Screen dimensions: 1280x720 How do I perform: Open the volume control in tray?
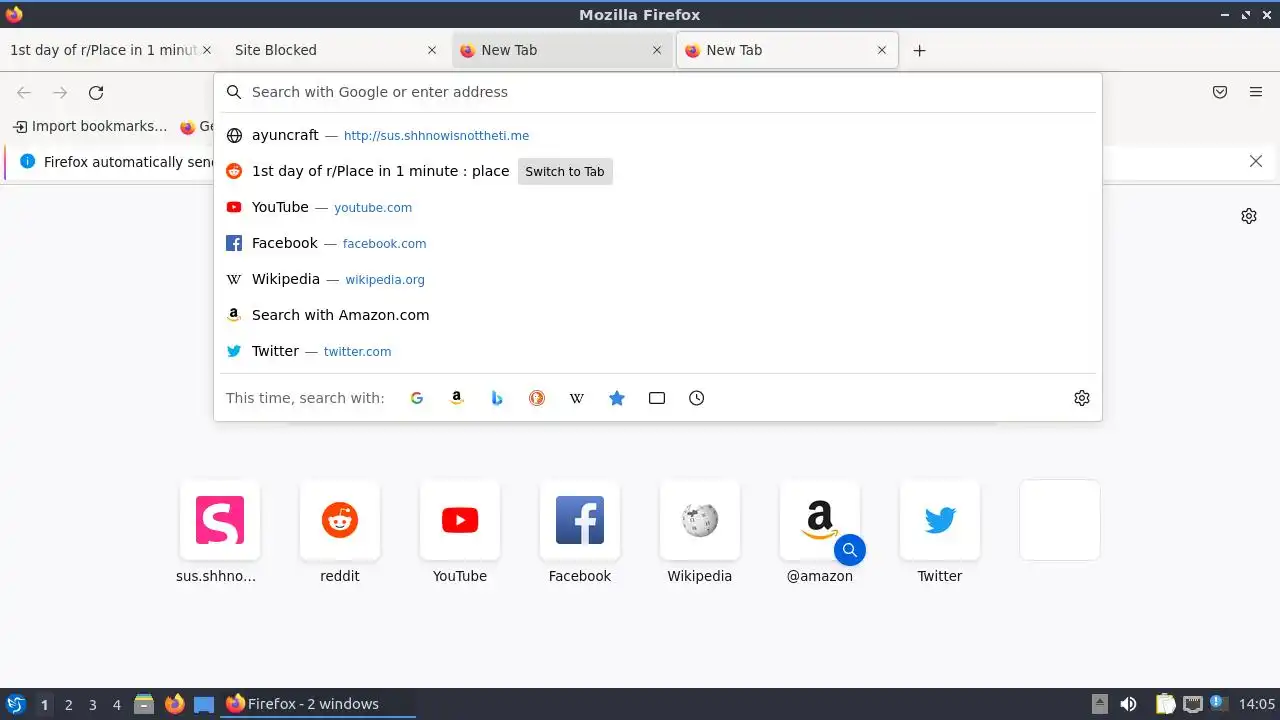coord(1128,704)
